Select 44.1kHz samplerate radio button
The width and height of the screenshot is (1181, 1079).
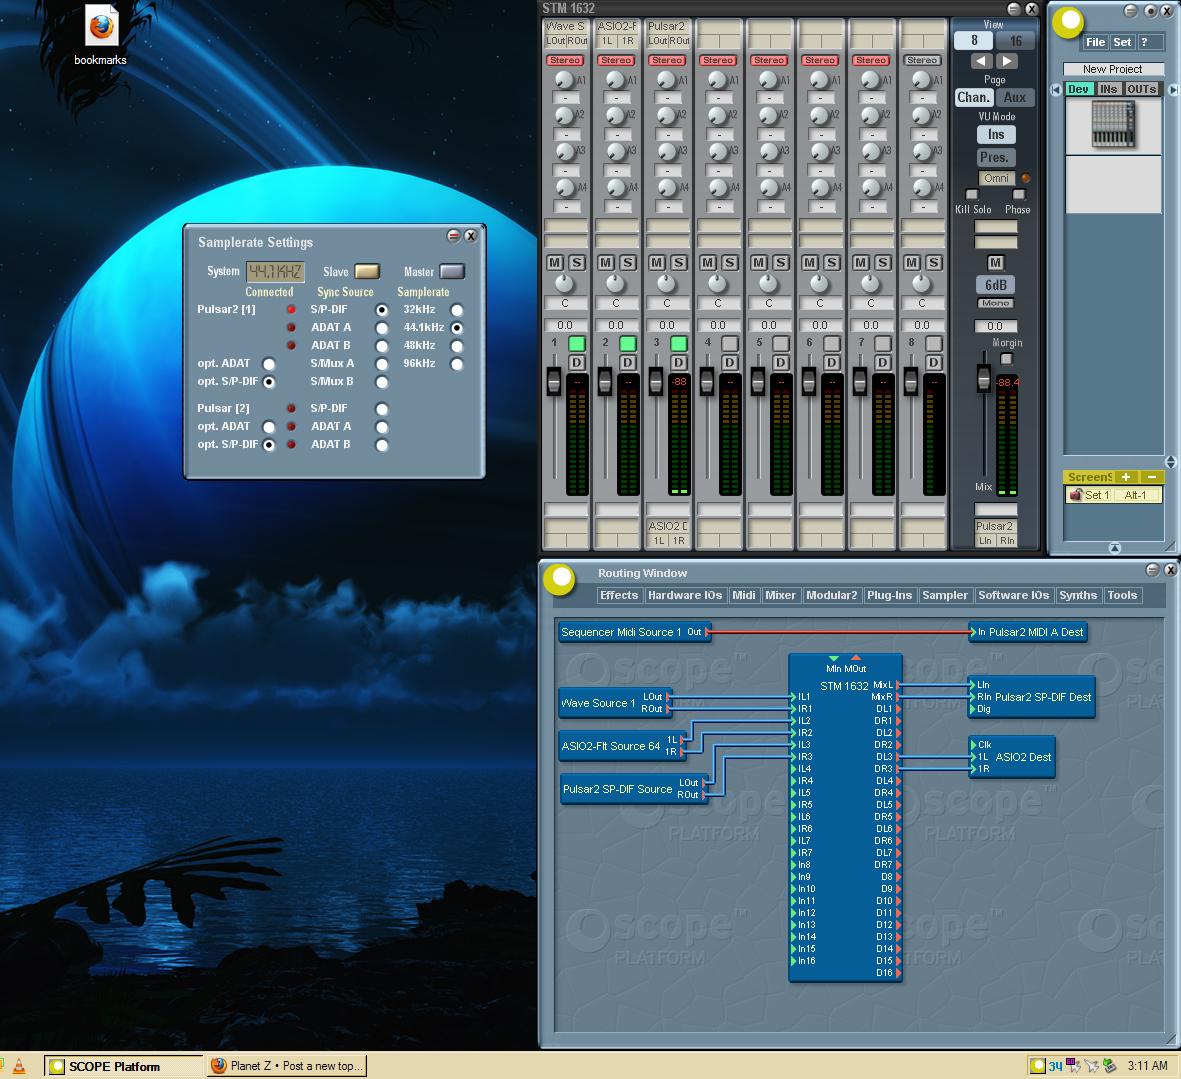coord(456,328)
